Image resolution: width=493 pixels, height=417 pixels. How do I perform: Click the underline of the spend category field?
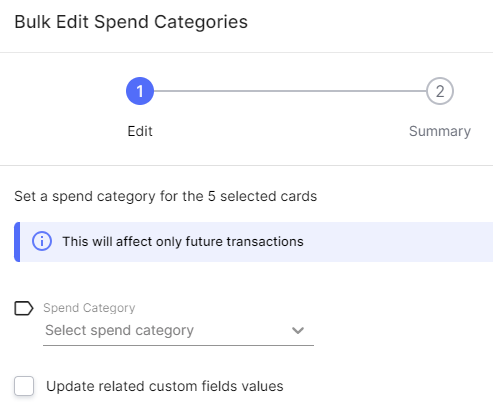(x=178, y=345)
